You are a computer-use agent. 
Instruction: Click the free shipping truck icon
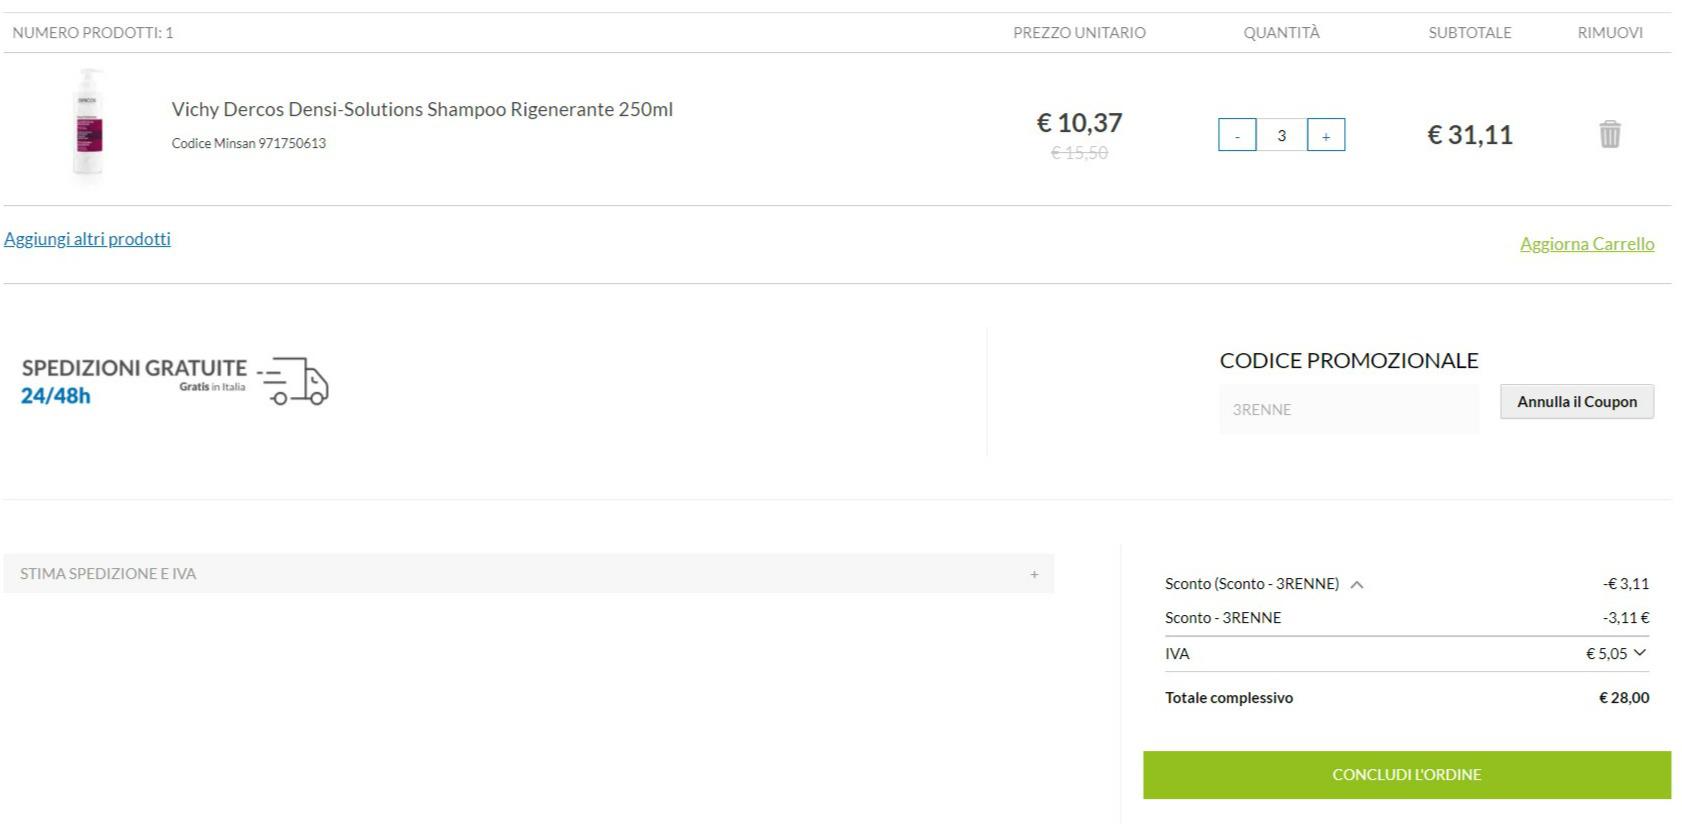pyautogui.click(x=298, y=382)
